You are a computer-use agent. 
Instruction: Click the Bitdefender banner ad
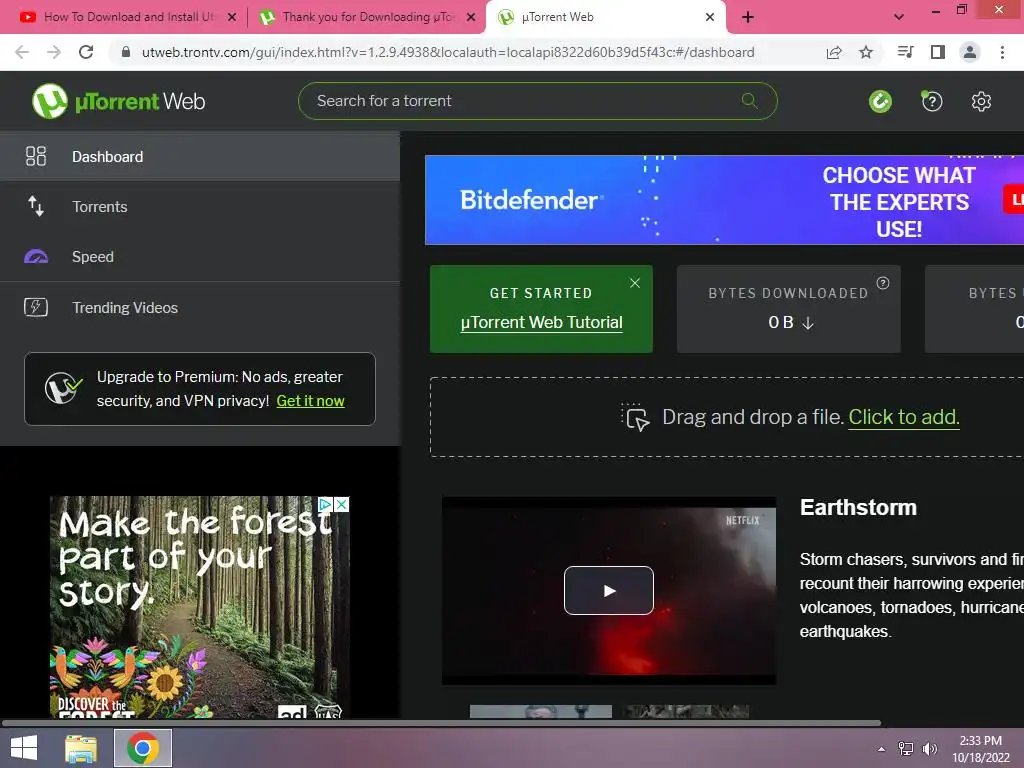(724, 200)
